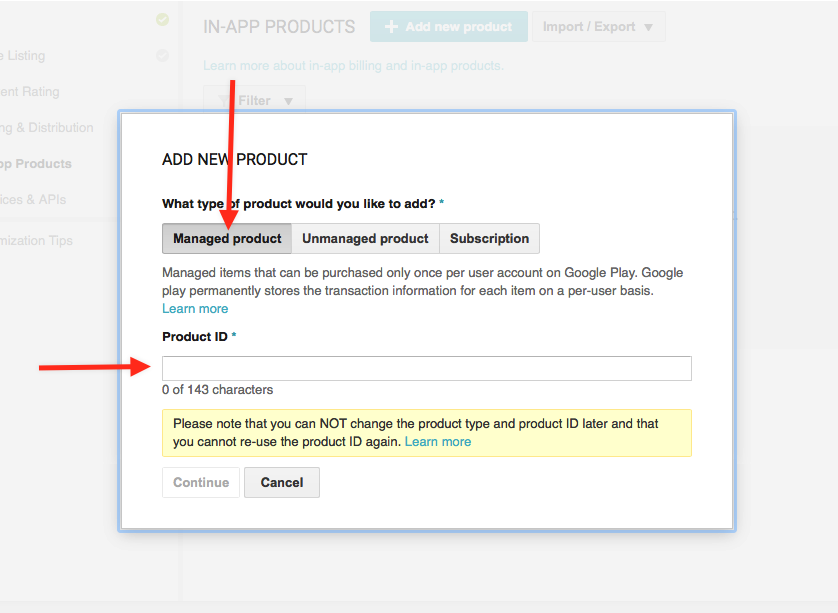Click the Continue button
The width and height of the screenshot is (838, 613).
pyautogui.click(x=201, y=483)
